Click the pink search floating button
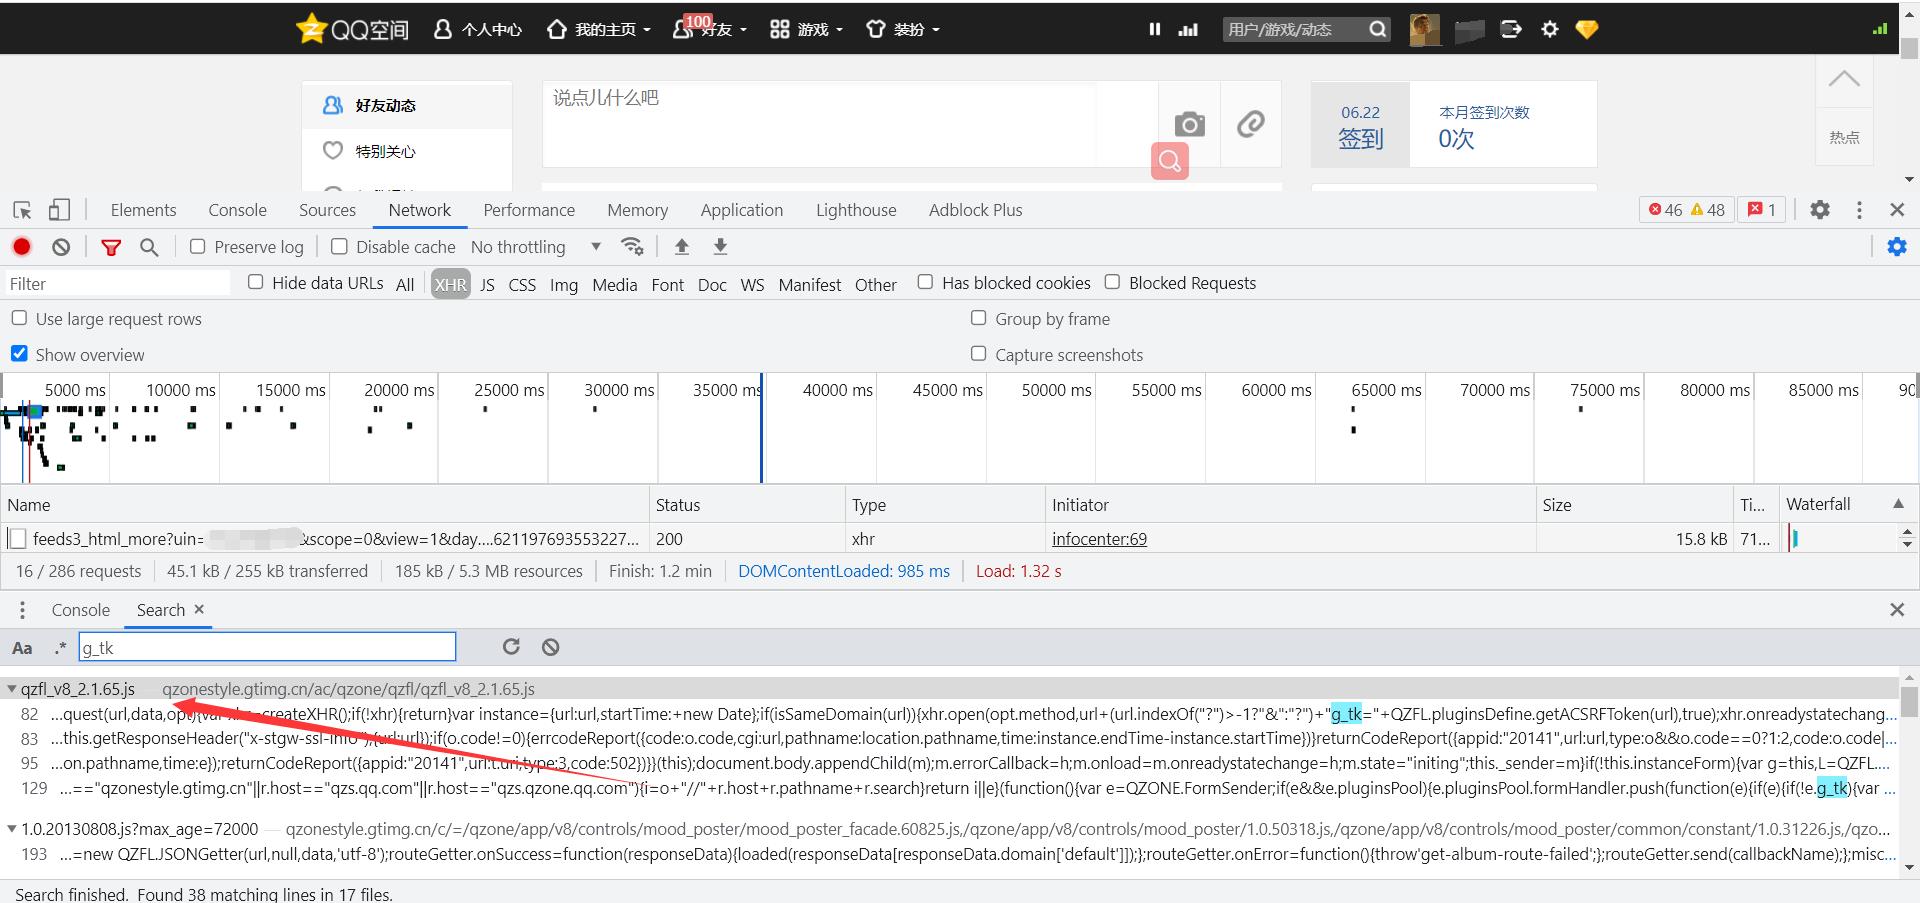1920x903 pixels. (x=1170, y=161)
